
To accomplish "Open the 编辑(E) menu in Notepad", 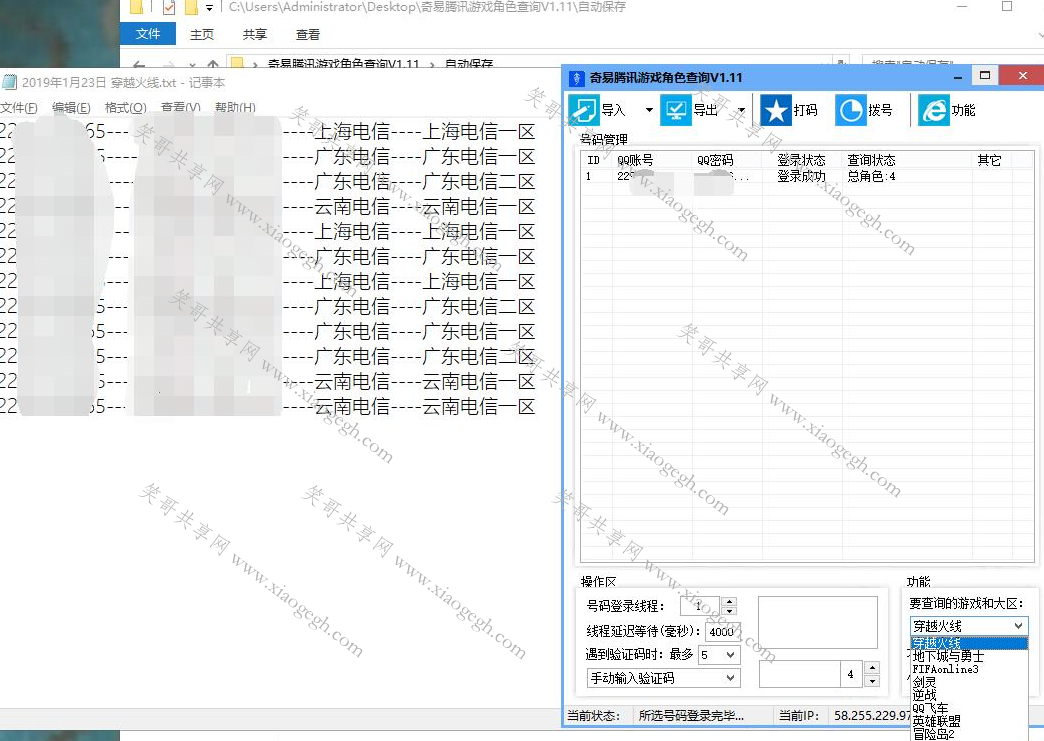I will [x=71, y=107].
